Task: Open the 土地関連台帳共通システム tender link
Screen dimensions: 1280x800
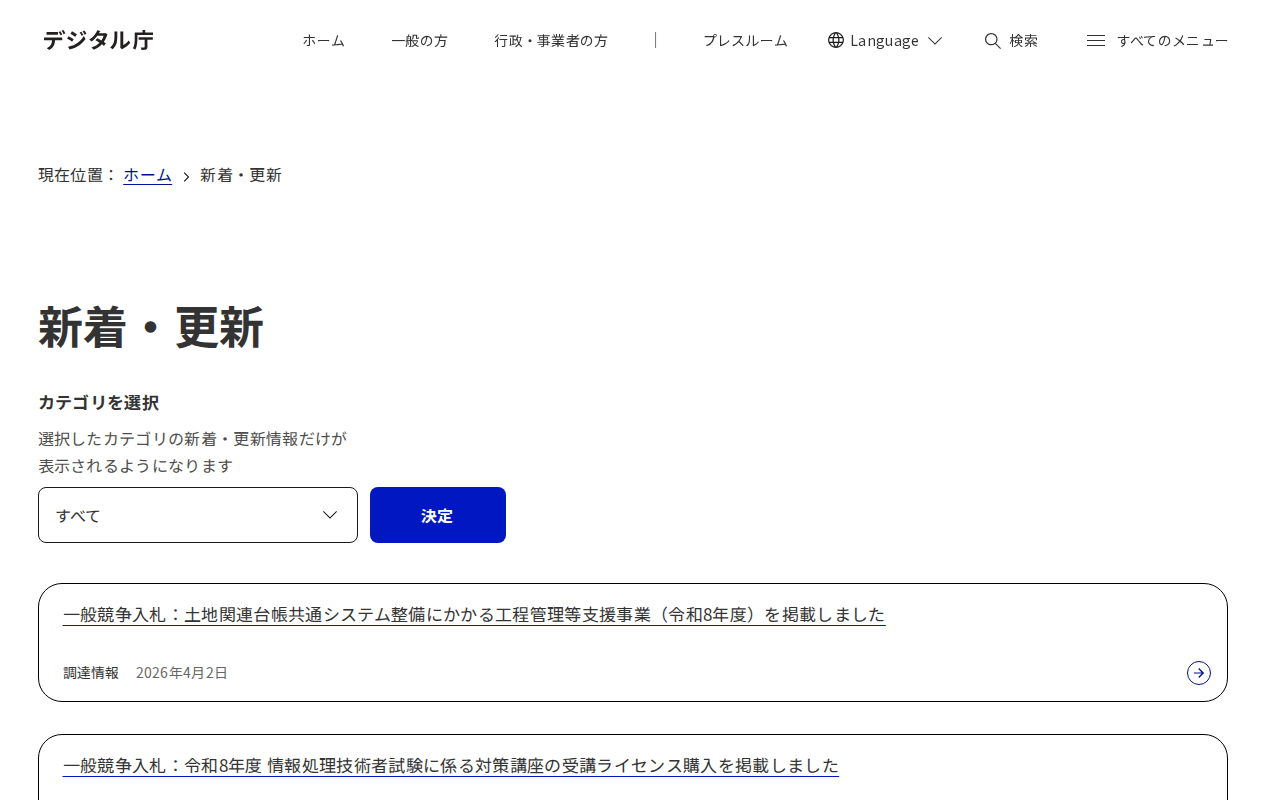Action: pyautogui.click(x=474, y=615)
